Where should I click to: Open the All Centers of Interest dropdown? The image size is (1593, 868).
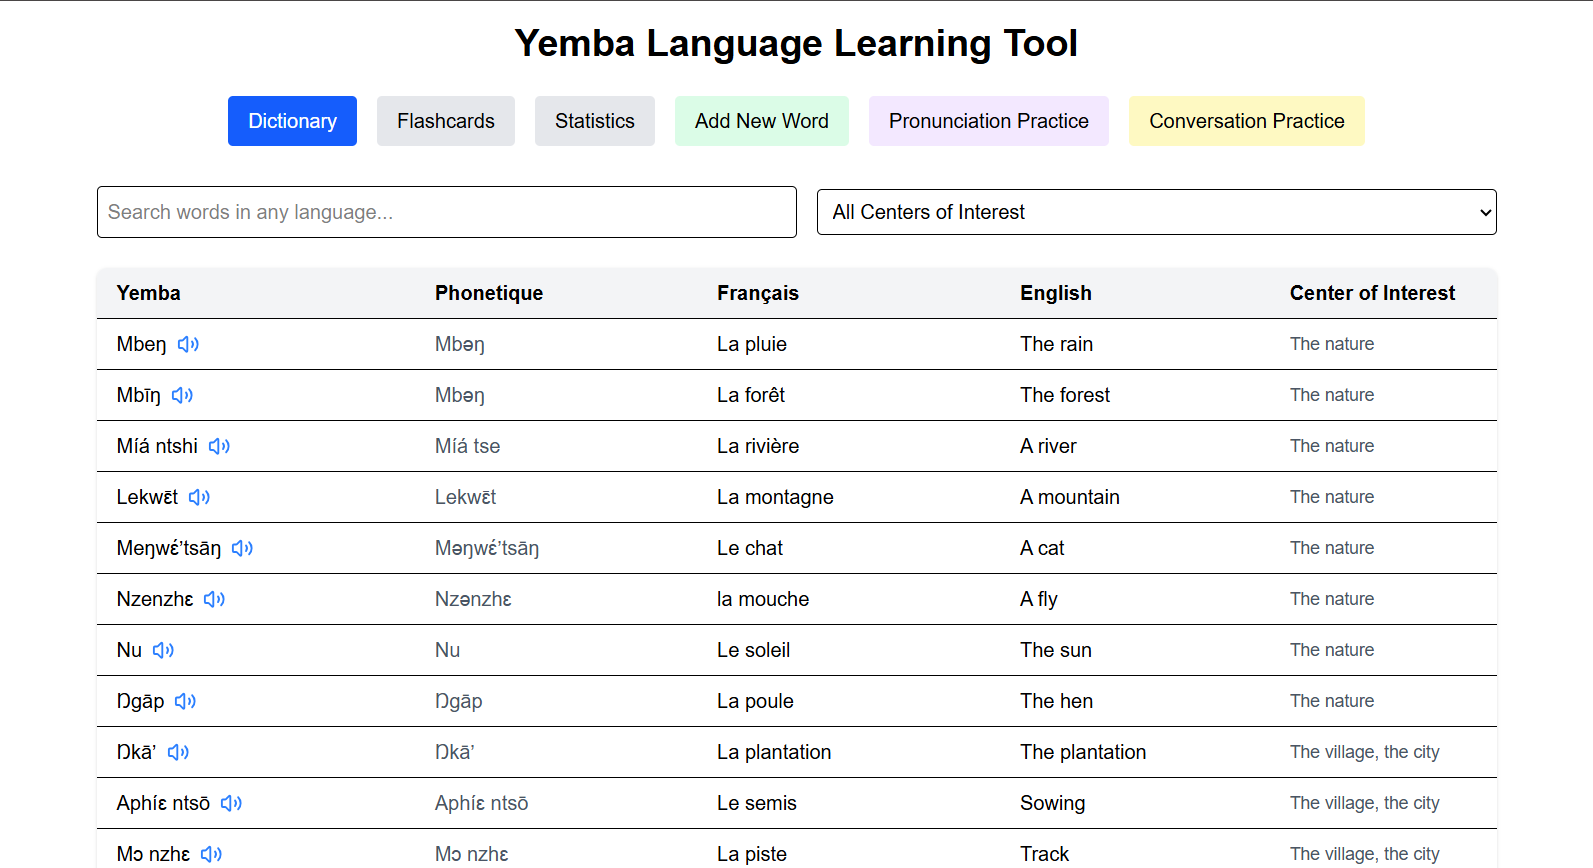pos(1156,212)
